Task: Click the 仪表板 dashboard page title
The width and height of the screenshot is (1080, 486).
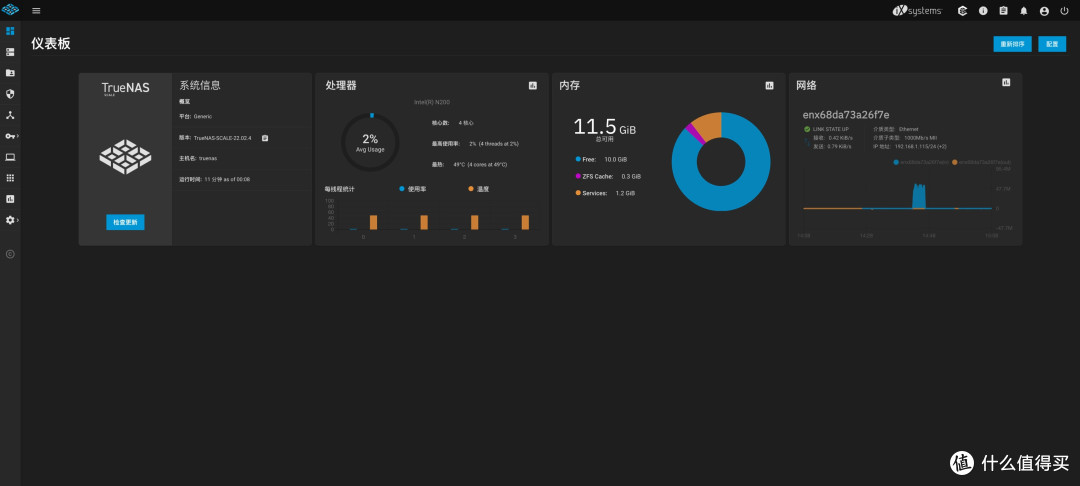Action: coord(51,43)
